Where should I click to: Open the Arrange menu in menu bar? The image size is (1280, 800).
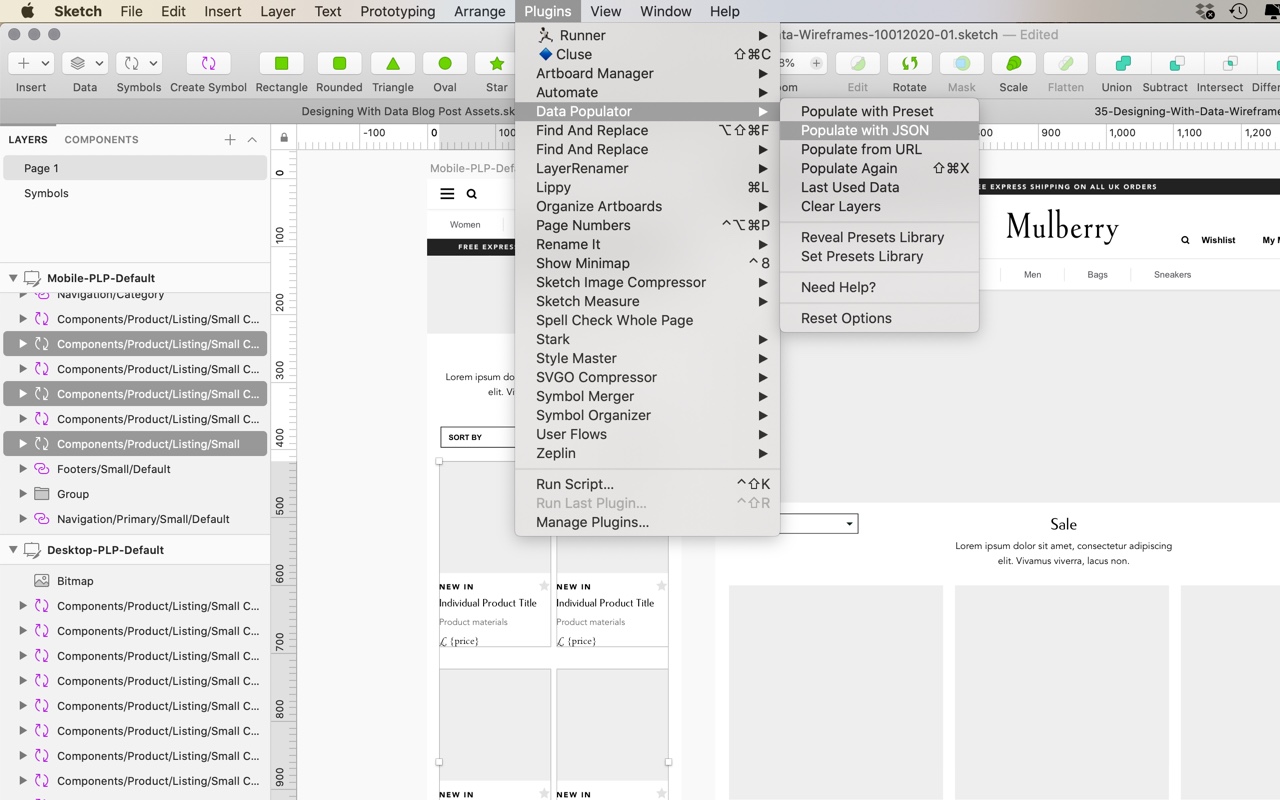479,11
